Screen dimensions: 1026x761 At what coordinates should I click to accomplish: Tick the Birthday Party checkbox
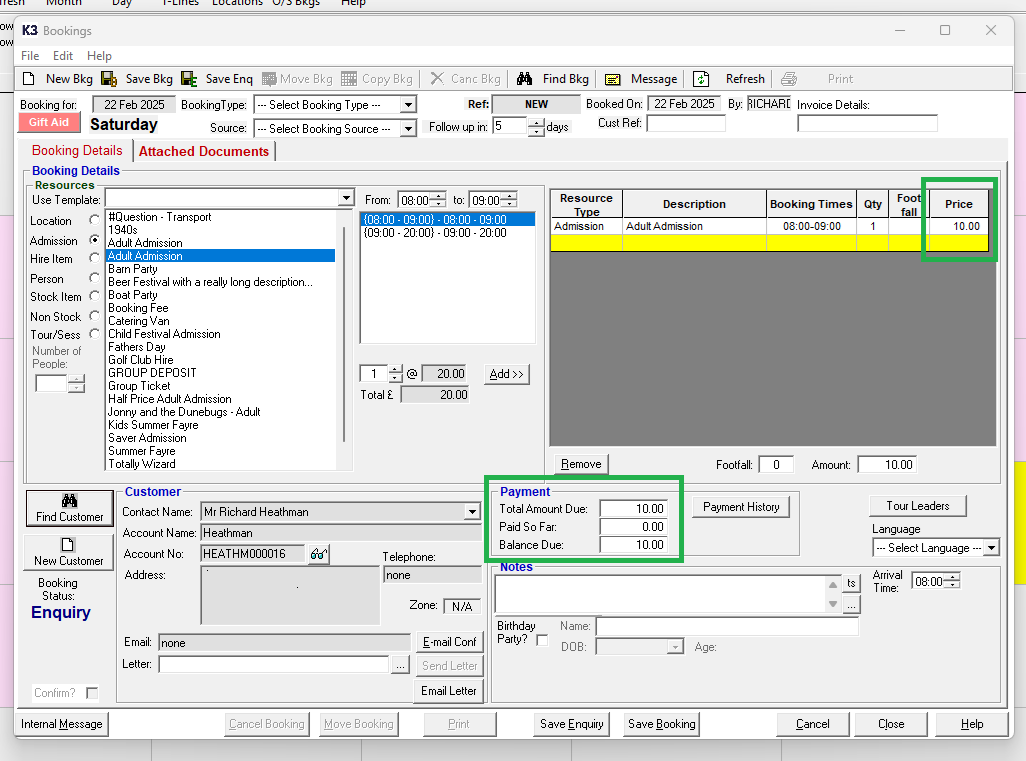542,640
